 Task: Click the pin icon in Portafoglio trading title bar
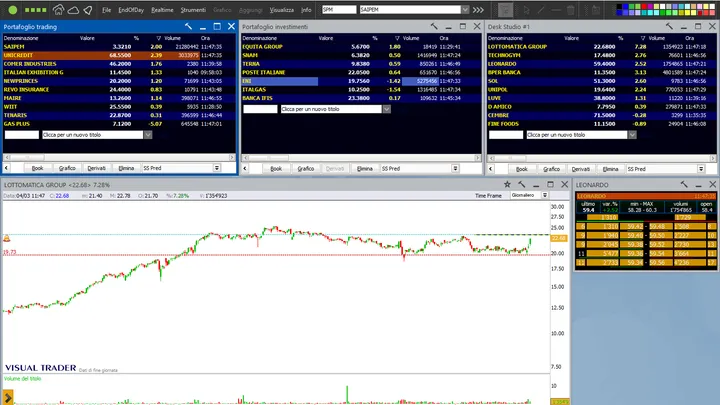(188, 27)
